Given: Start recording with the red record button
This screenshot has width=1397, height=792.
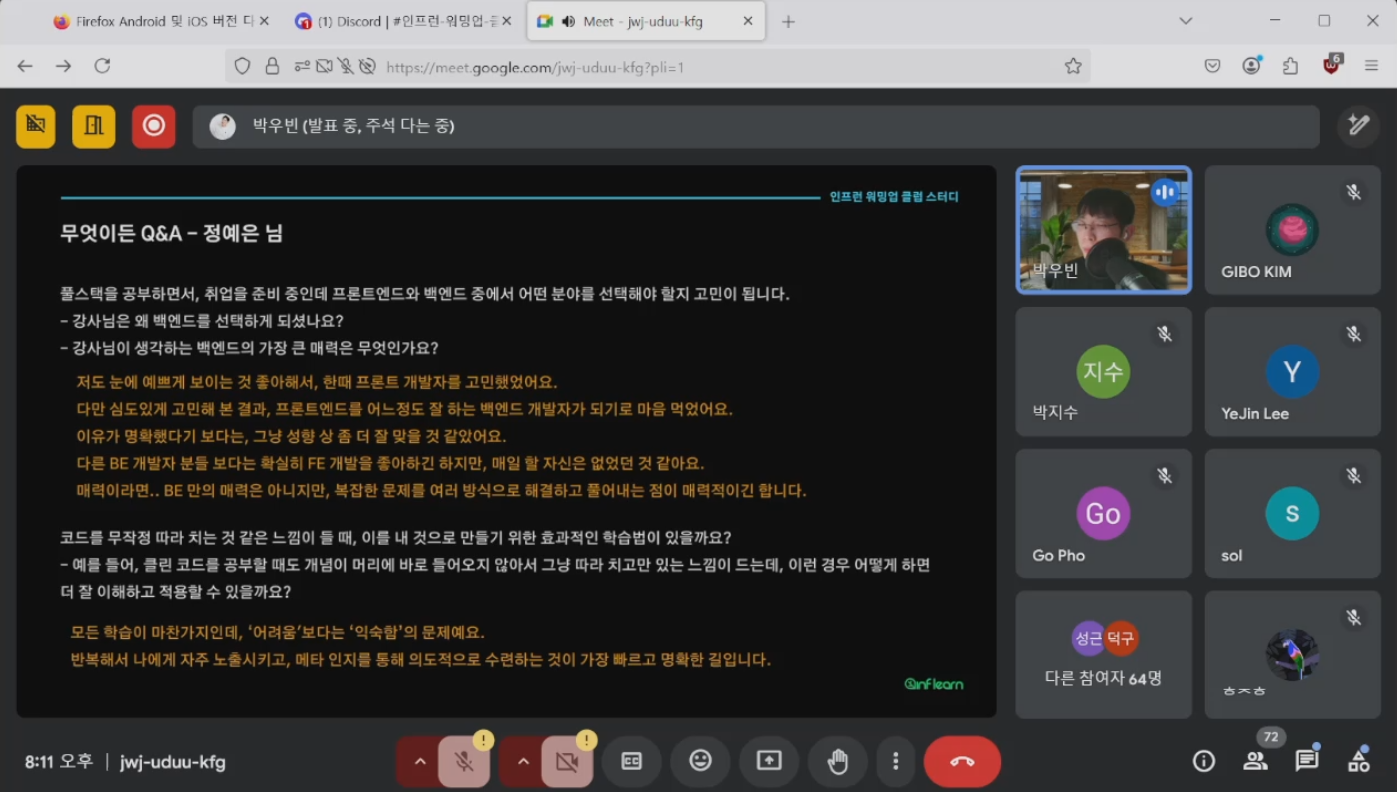Looking at the screenshot, I should click(154, 126).
